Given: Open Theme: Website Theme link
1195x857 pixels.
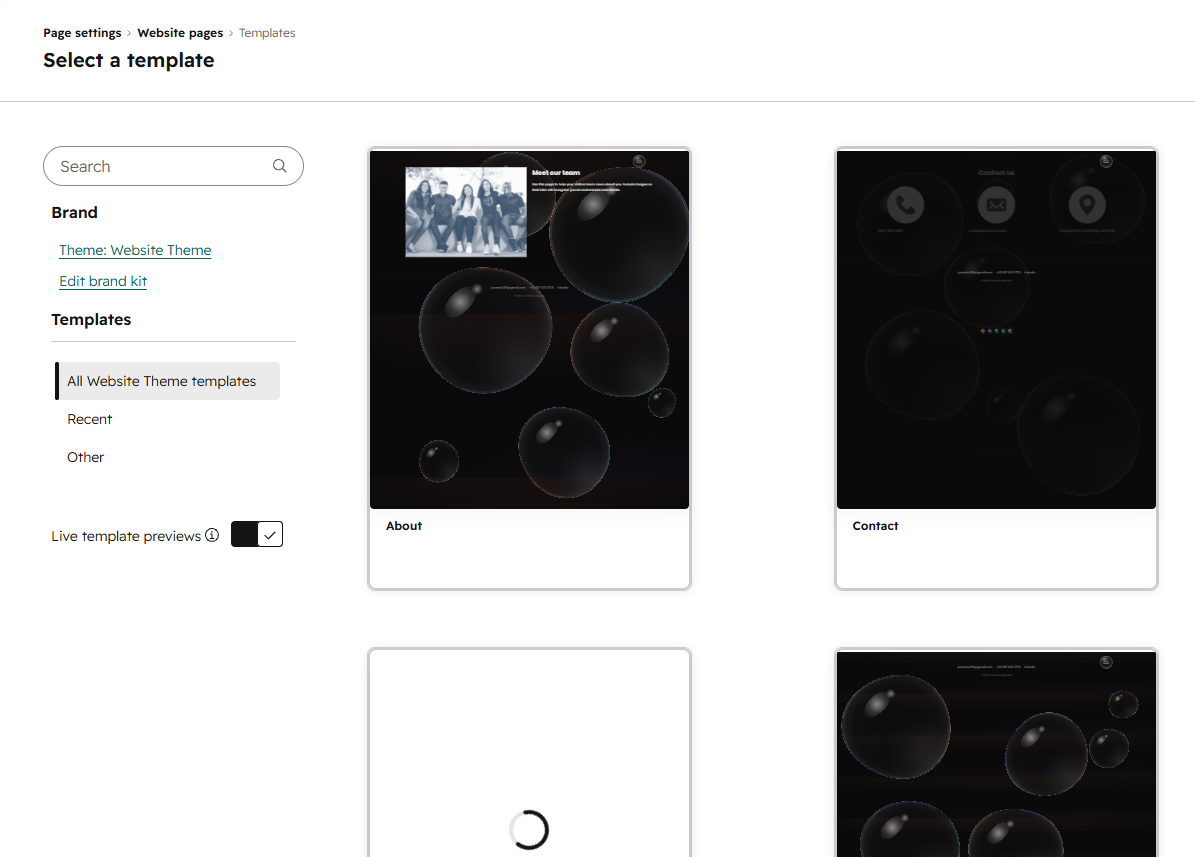Looking at the screenshot, I should point(135,250).
